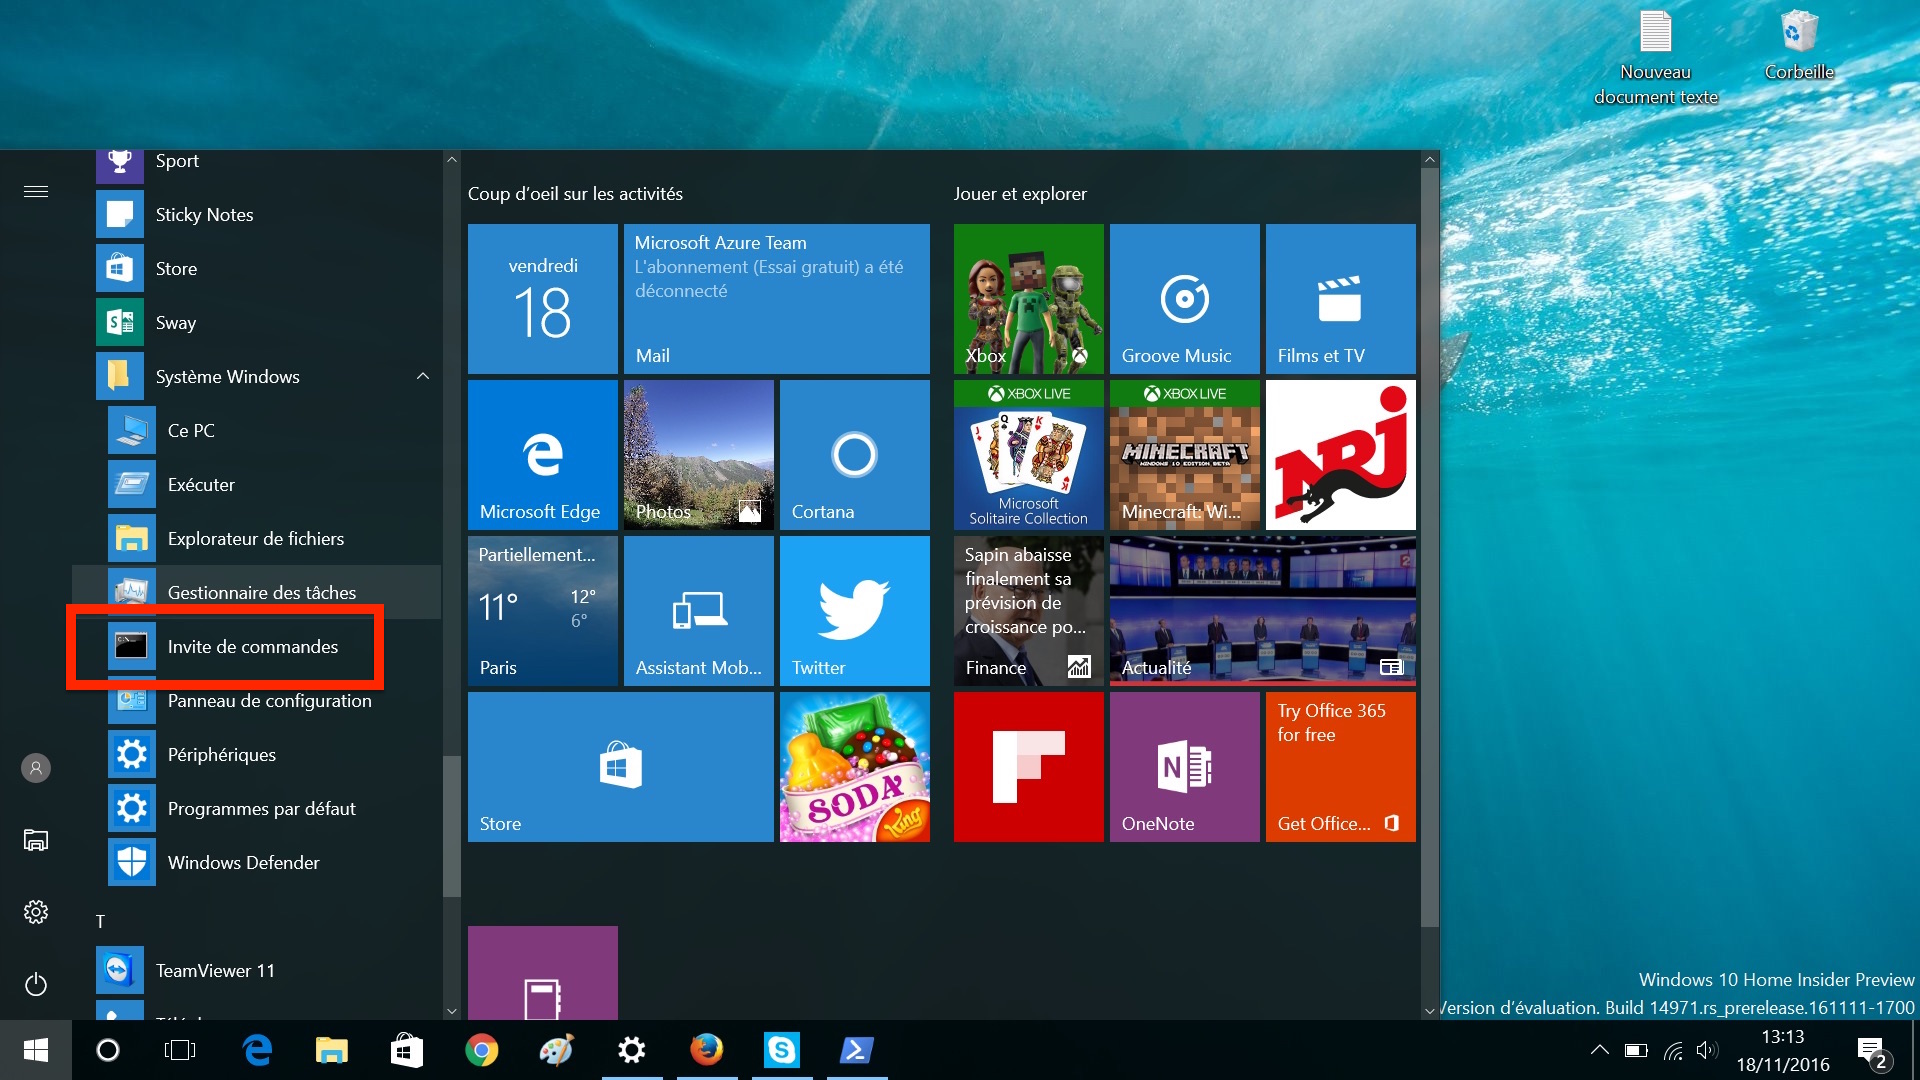Select Windows Defender in app list

[243, 863]
